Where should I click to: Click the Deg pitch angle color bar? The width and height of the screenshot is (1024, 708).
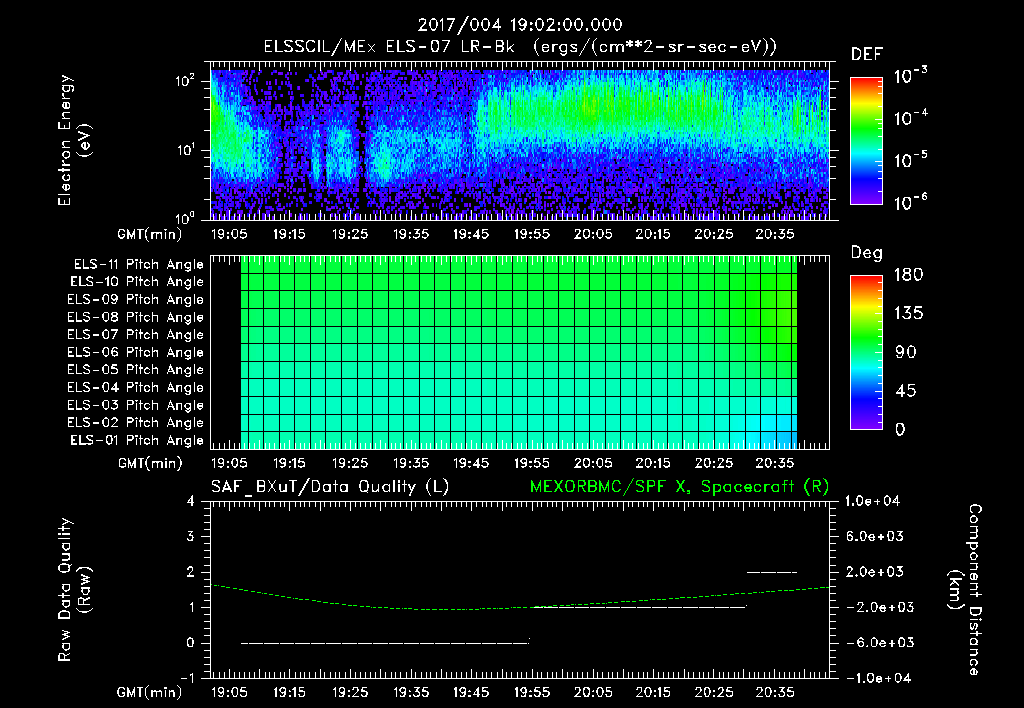[867, 352]
